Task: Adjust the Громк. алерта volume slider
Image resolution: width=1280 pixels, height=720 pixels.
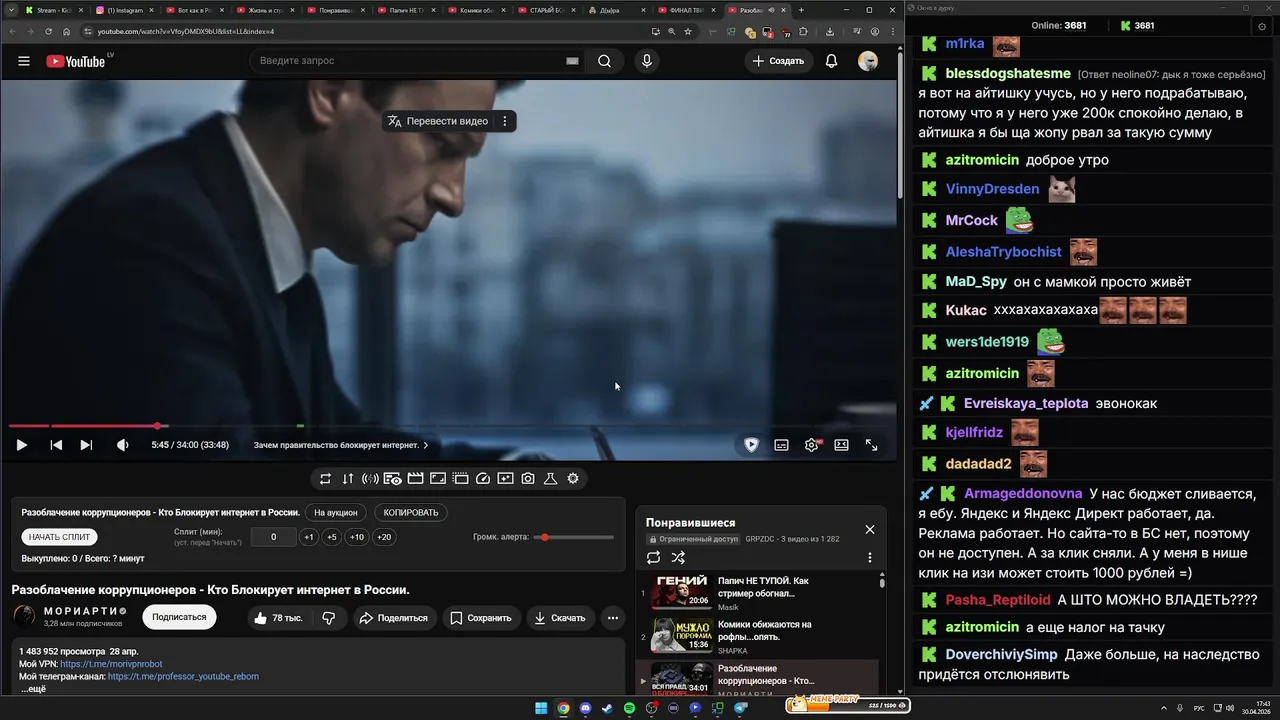Action: click(574, 537)
